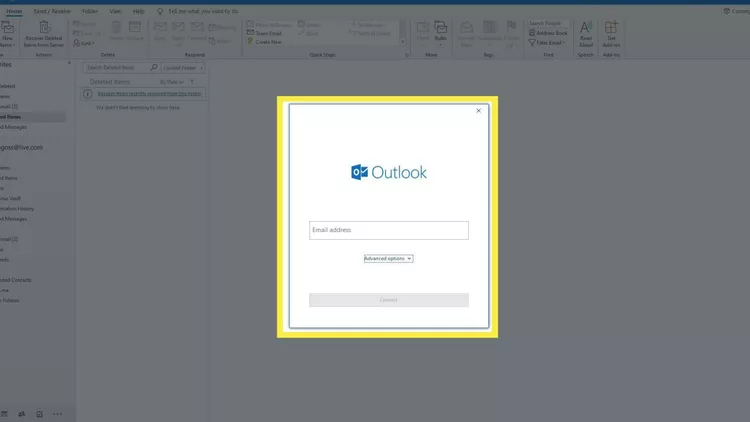
Task: Collapse the folder pane with the arrow
Action: pos(69,63)
